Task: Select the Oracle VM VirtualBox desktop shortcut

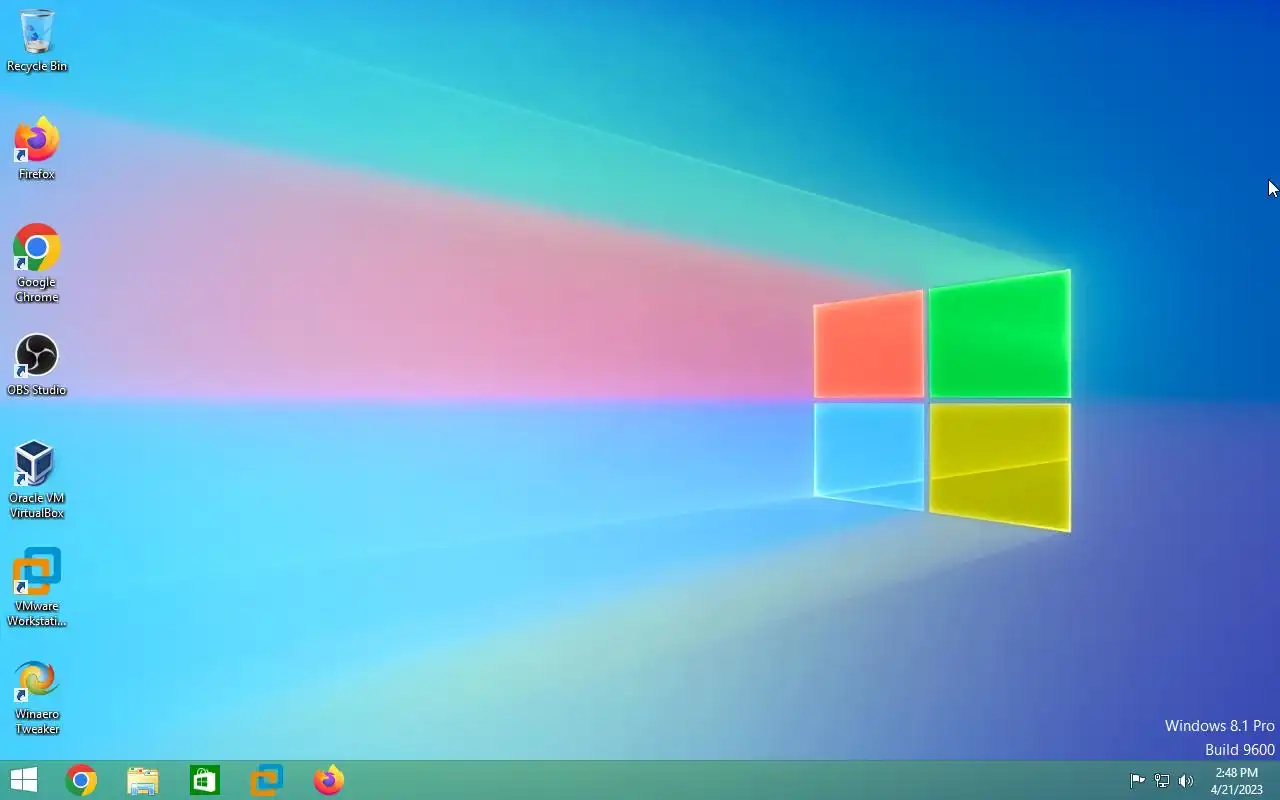Action: point(37,480)
